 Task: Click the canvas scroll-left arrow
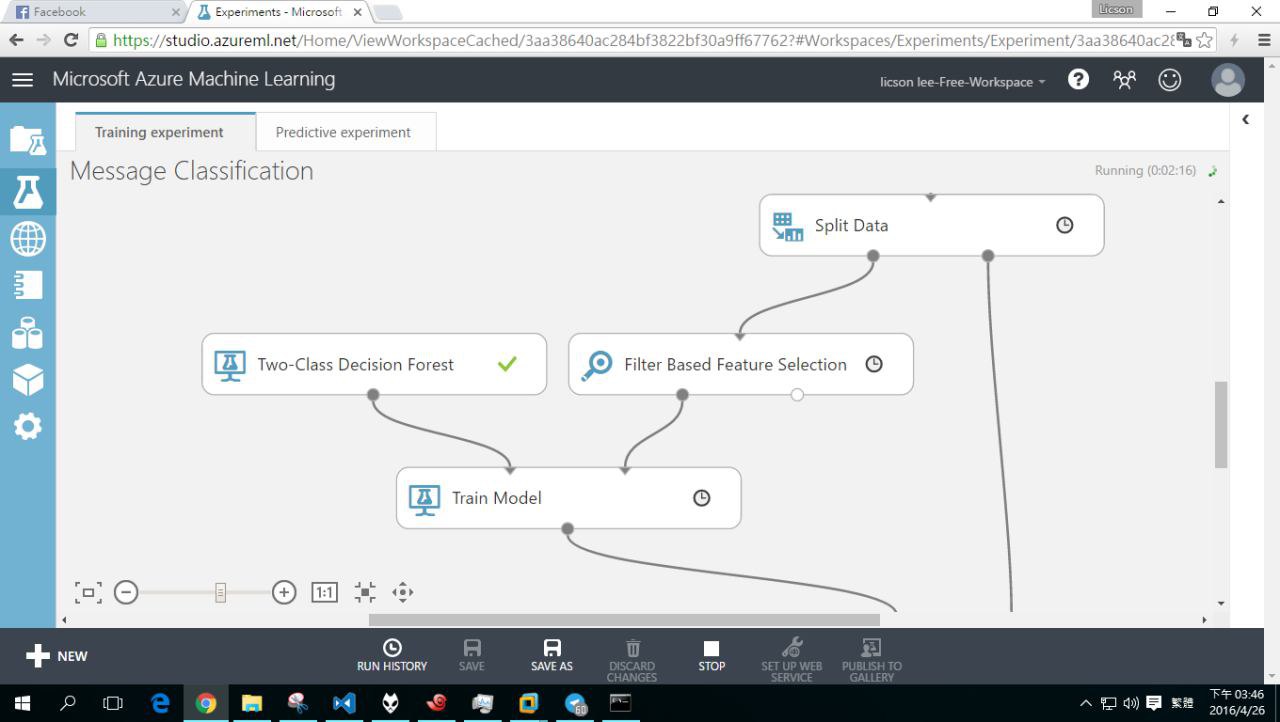64,620
